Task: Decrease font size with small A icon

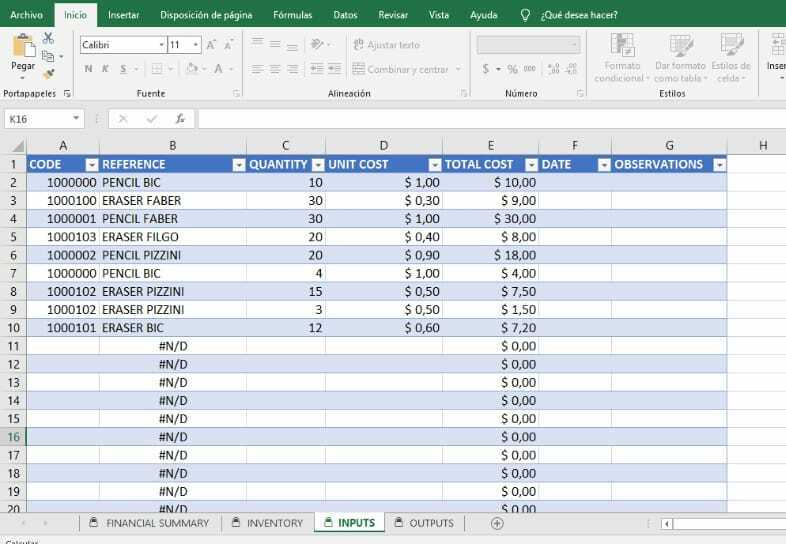Action: click(229, 45)
